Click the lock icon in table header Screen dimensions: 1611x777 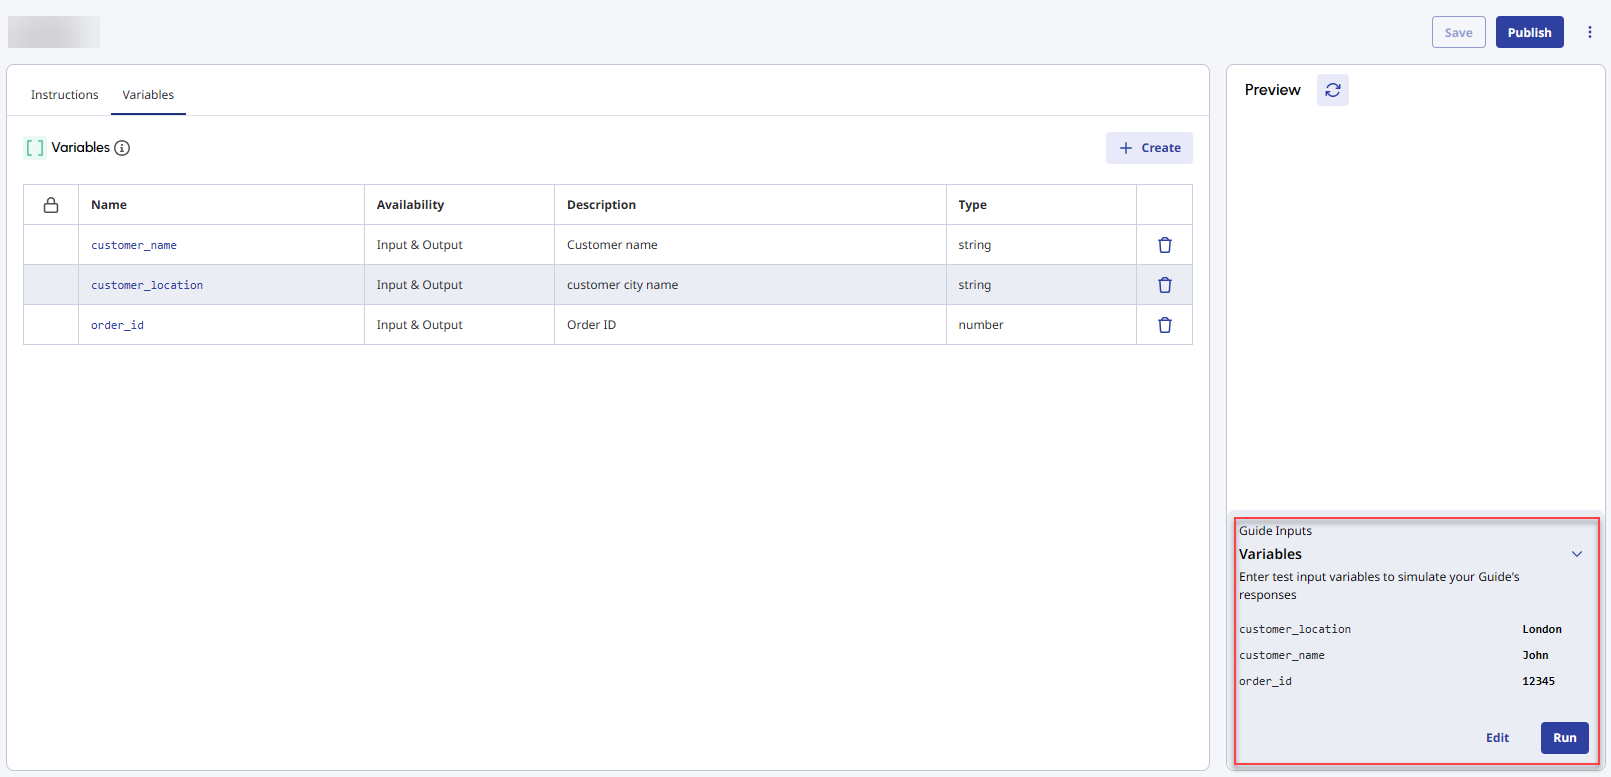click(51, 205)
